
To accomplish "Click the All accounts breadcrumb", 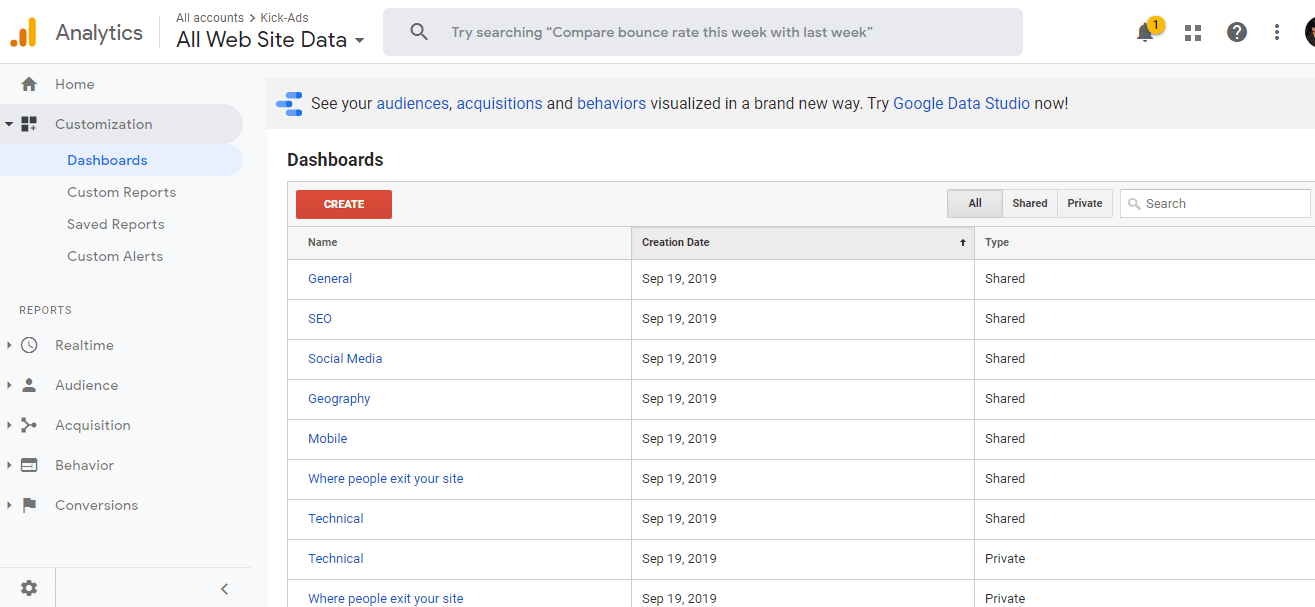I will point(210,18).
